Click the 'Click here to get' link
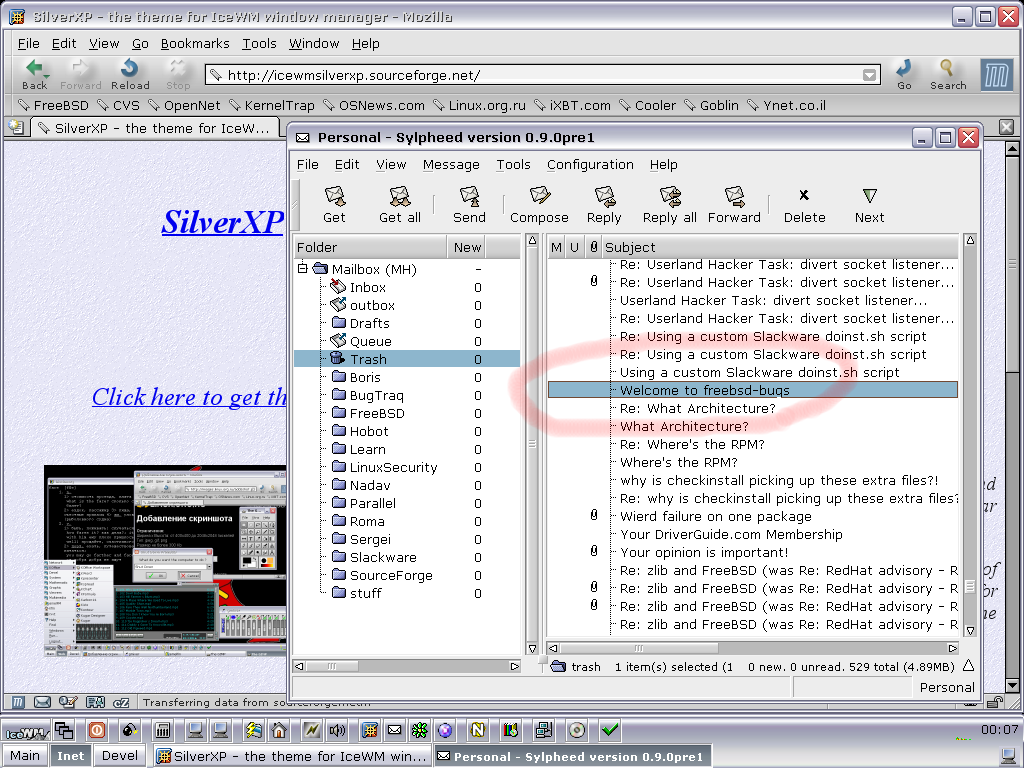 (189, 397)
